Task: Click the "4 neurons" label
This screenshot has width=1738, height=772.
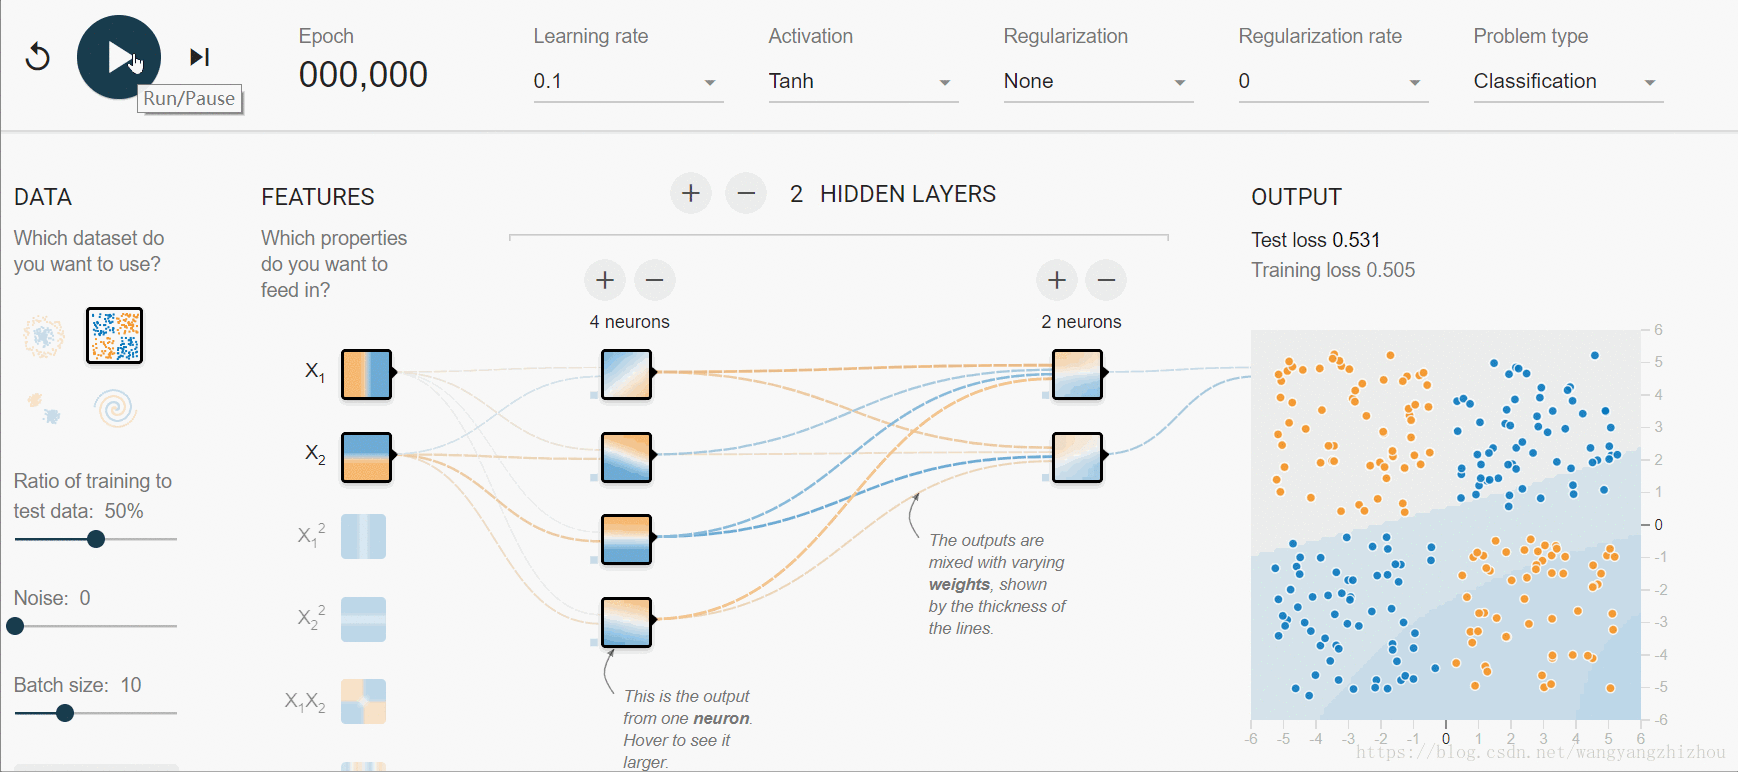Action: [x=630, y=322]
